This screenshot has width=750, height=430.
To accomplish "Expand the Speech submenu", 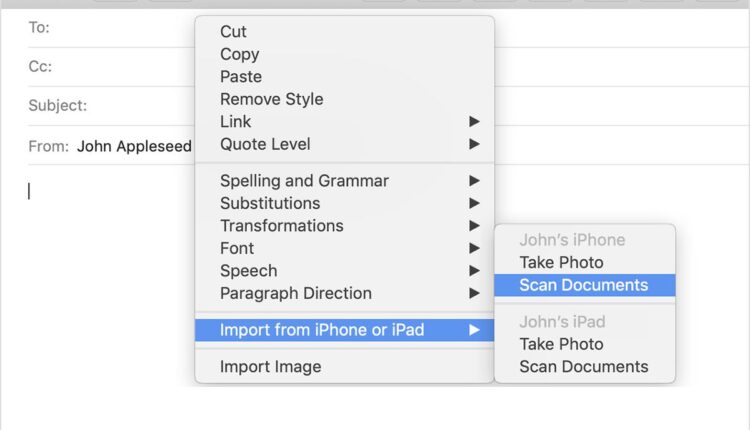I will coord(248,271).
